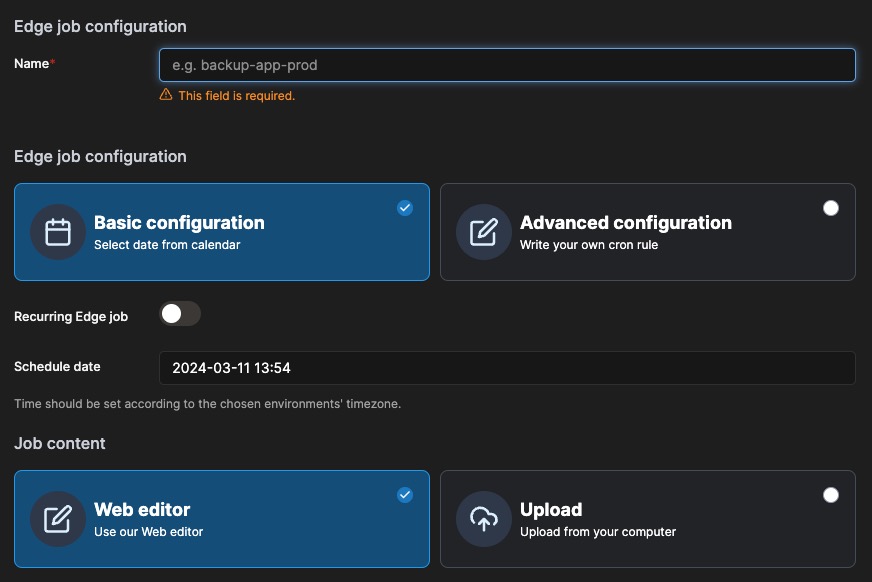Select the Basic configuration card
Screen dimensions: 872x582
pos(222,232)
